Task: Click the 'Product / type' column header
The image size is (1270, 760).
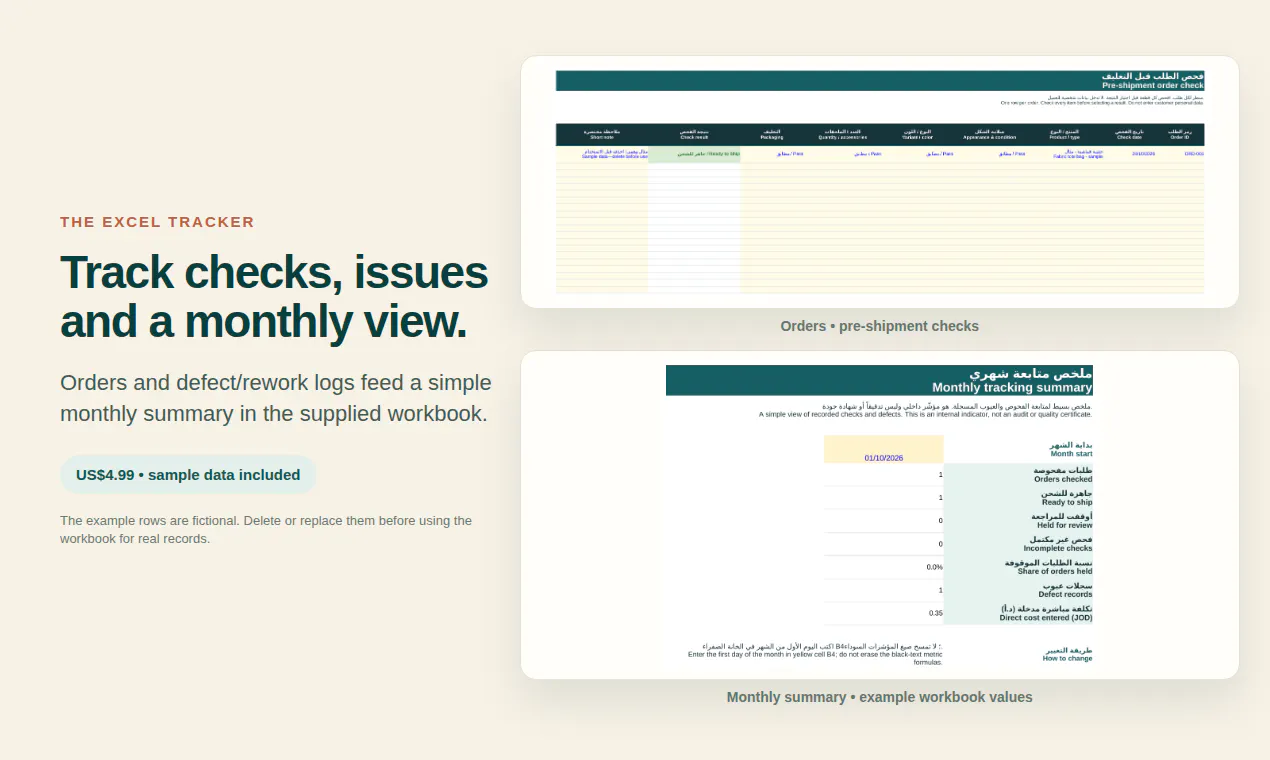Action: (x=1064, y=134)
